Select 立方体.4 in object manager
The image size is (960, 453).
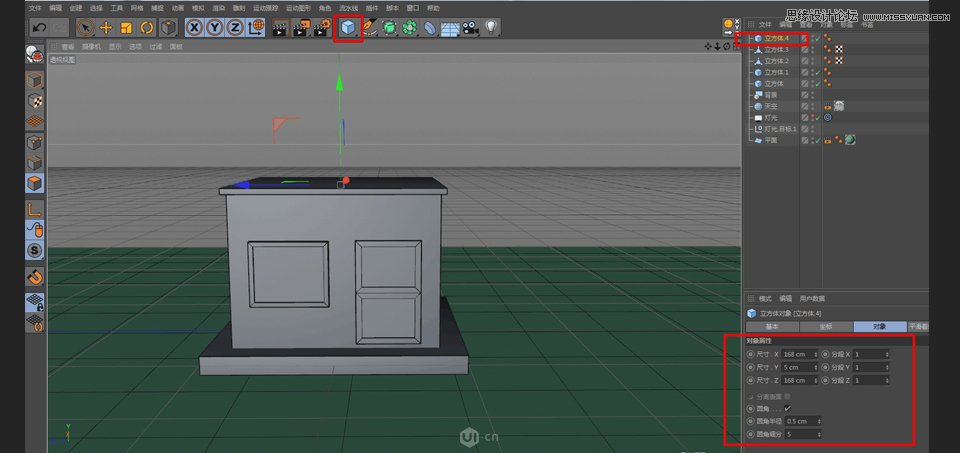(776, 39)
